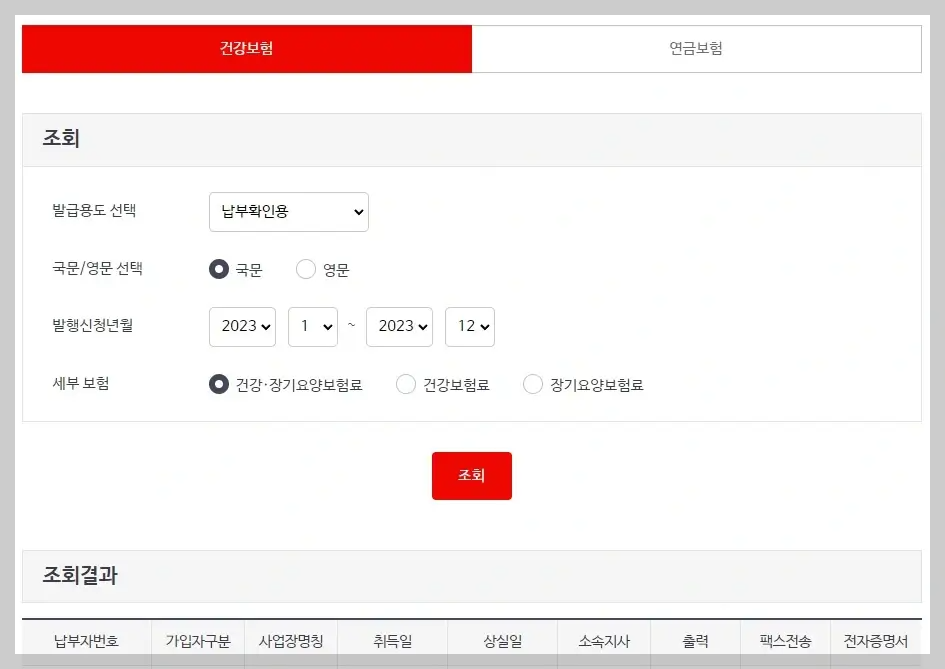Click the 사업장명칭 column header
Viewport: 945px width, 669px height.
291,641
